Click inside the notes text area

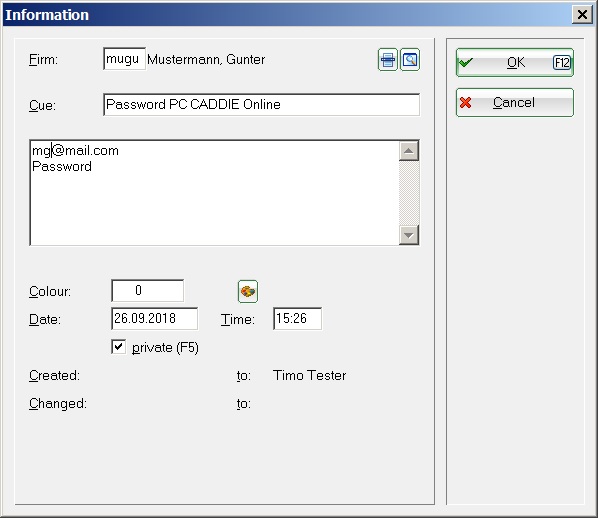[215, 193]
